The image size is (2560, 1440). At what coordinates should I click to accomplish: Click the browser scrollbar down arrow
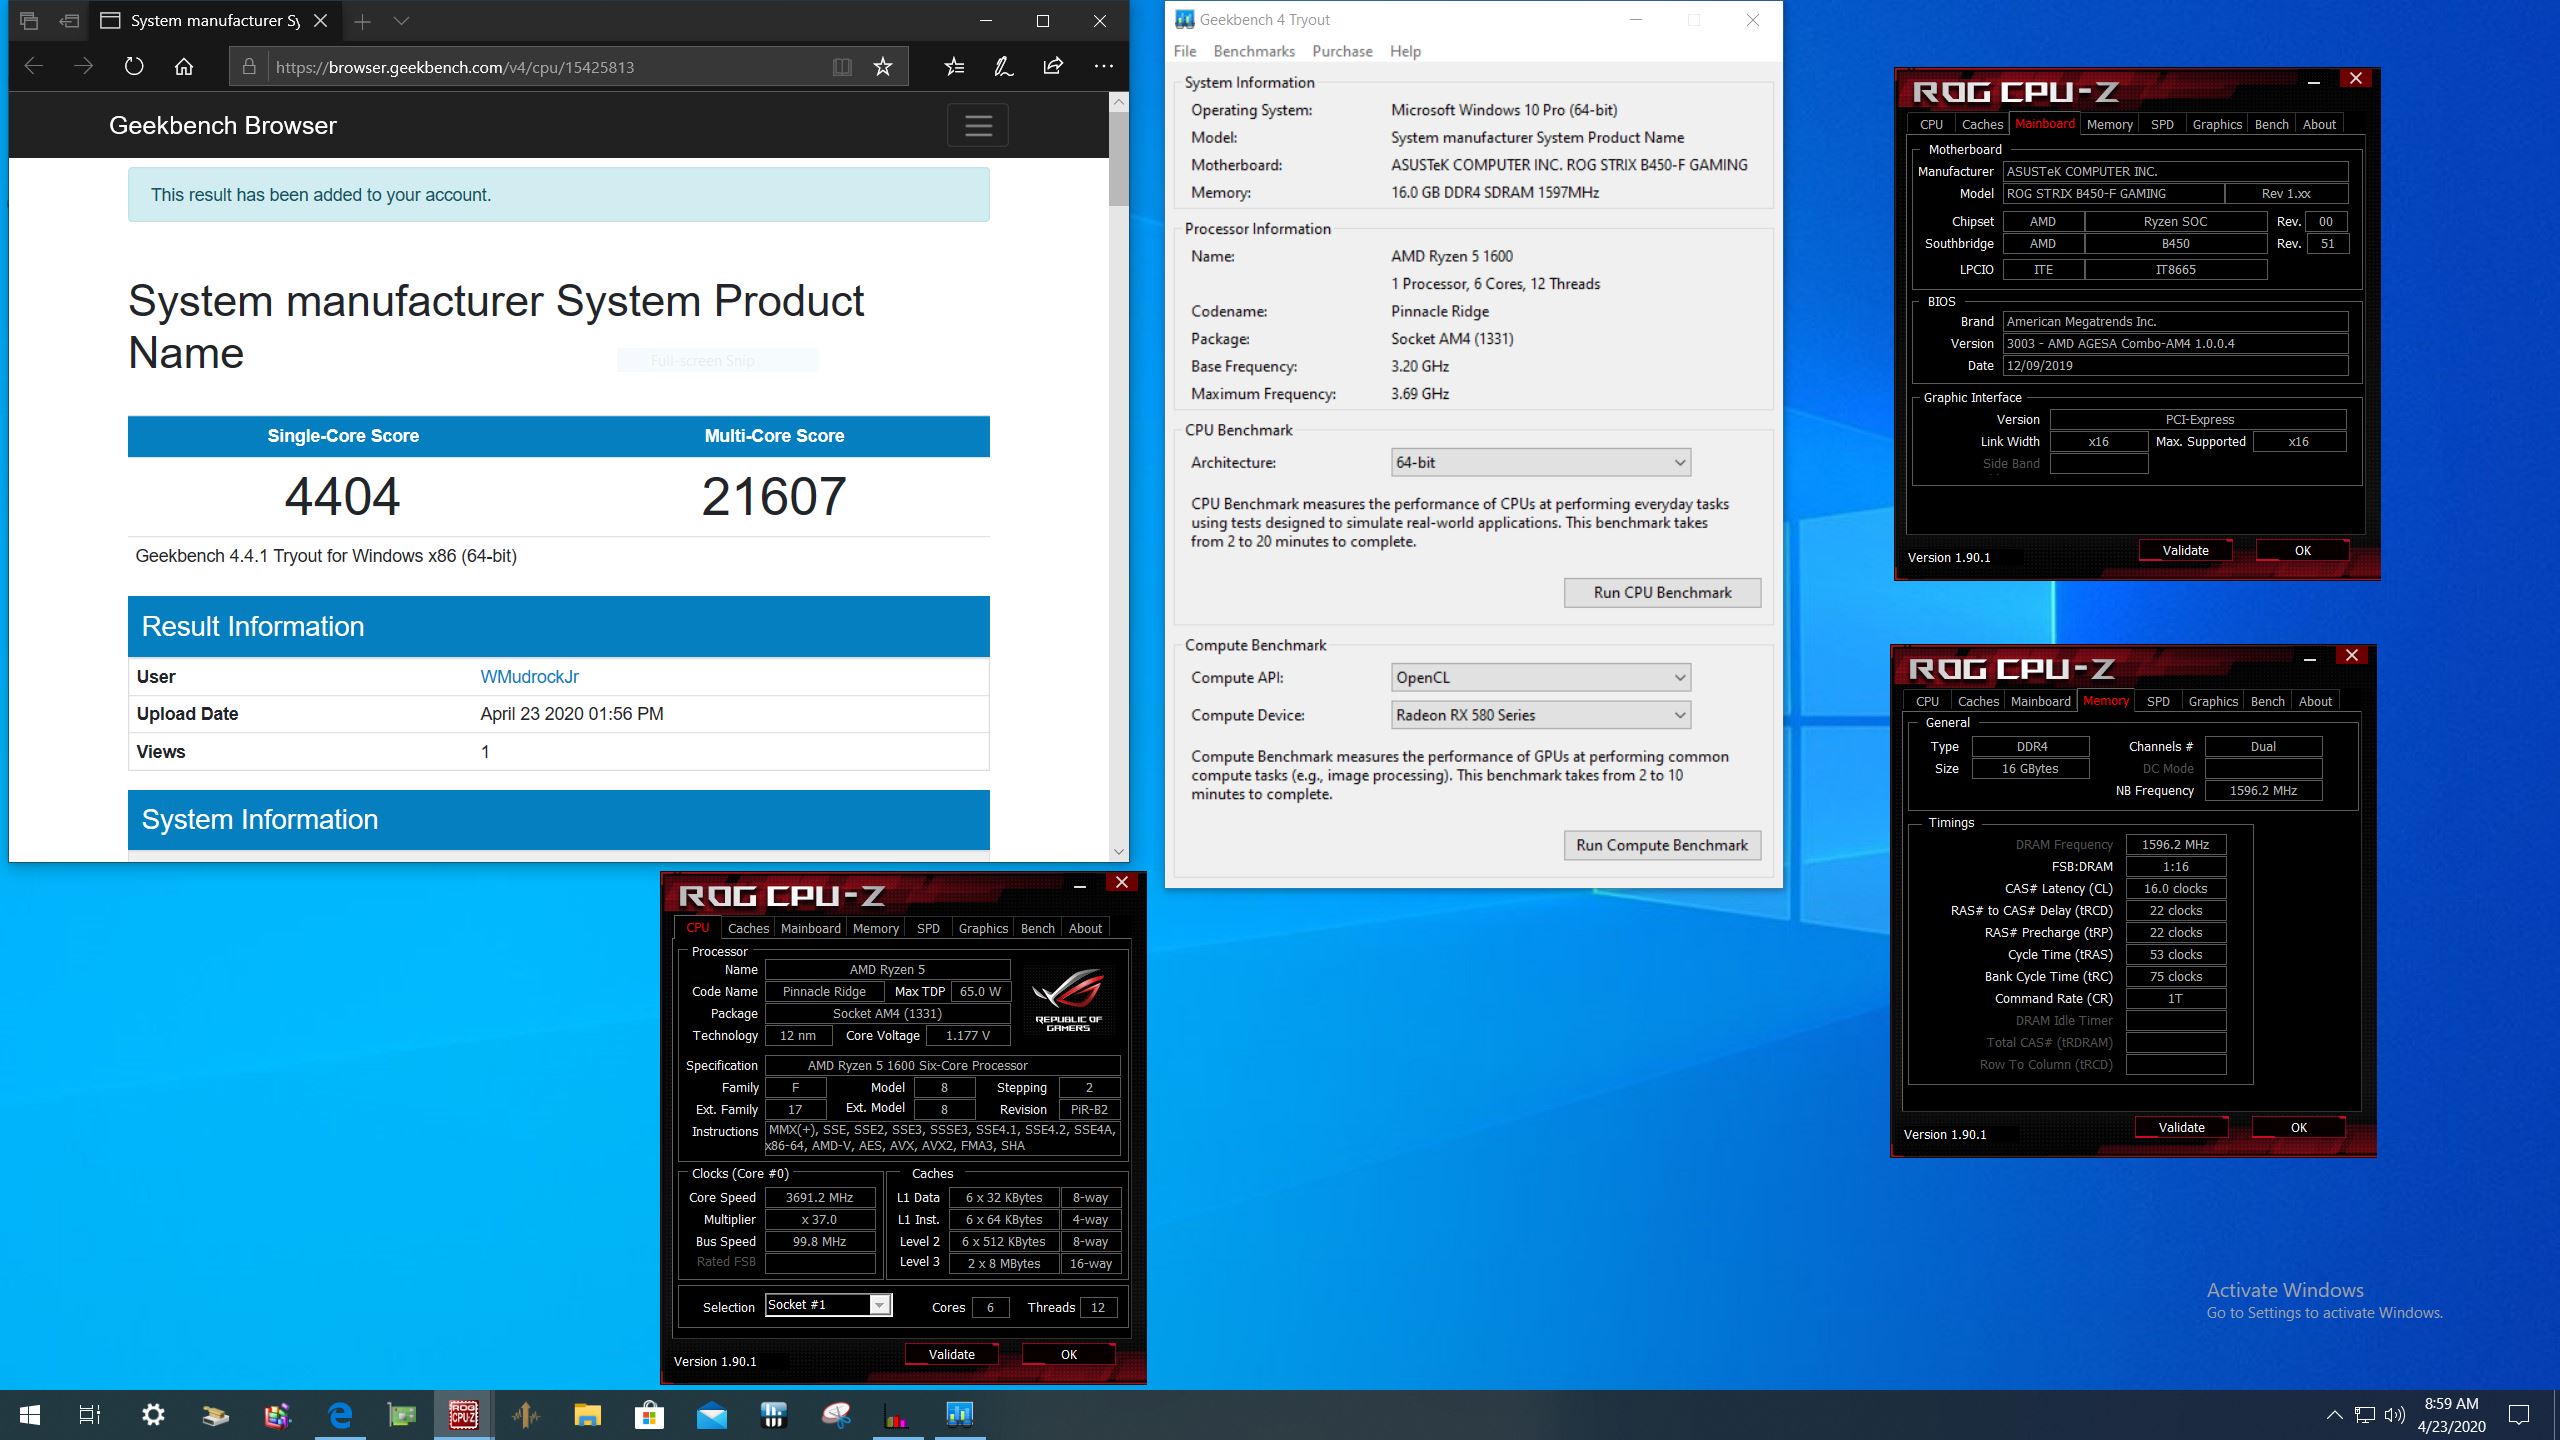[x=1118, y=851]
